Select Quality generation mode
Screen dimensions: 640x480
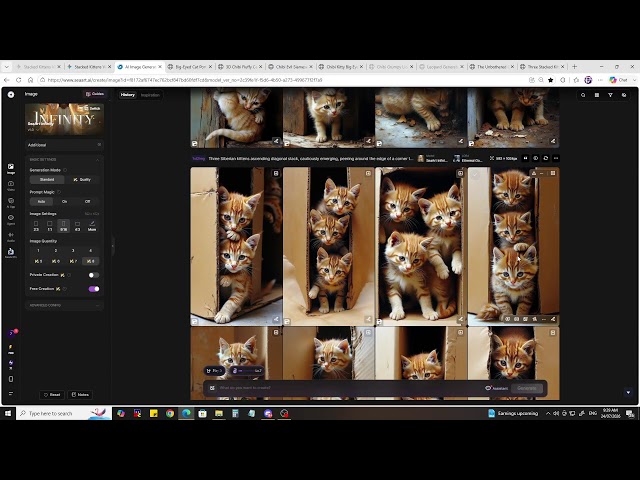click(82, 180)
